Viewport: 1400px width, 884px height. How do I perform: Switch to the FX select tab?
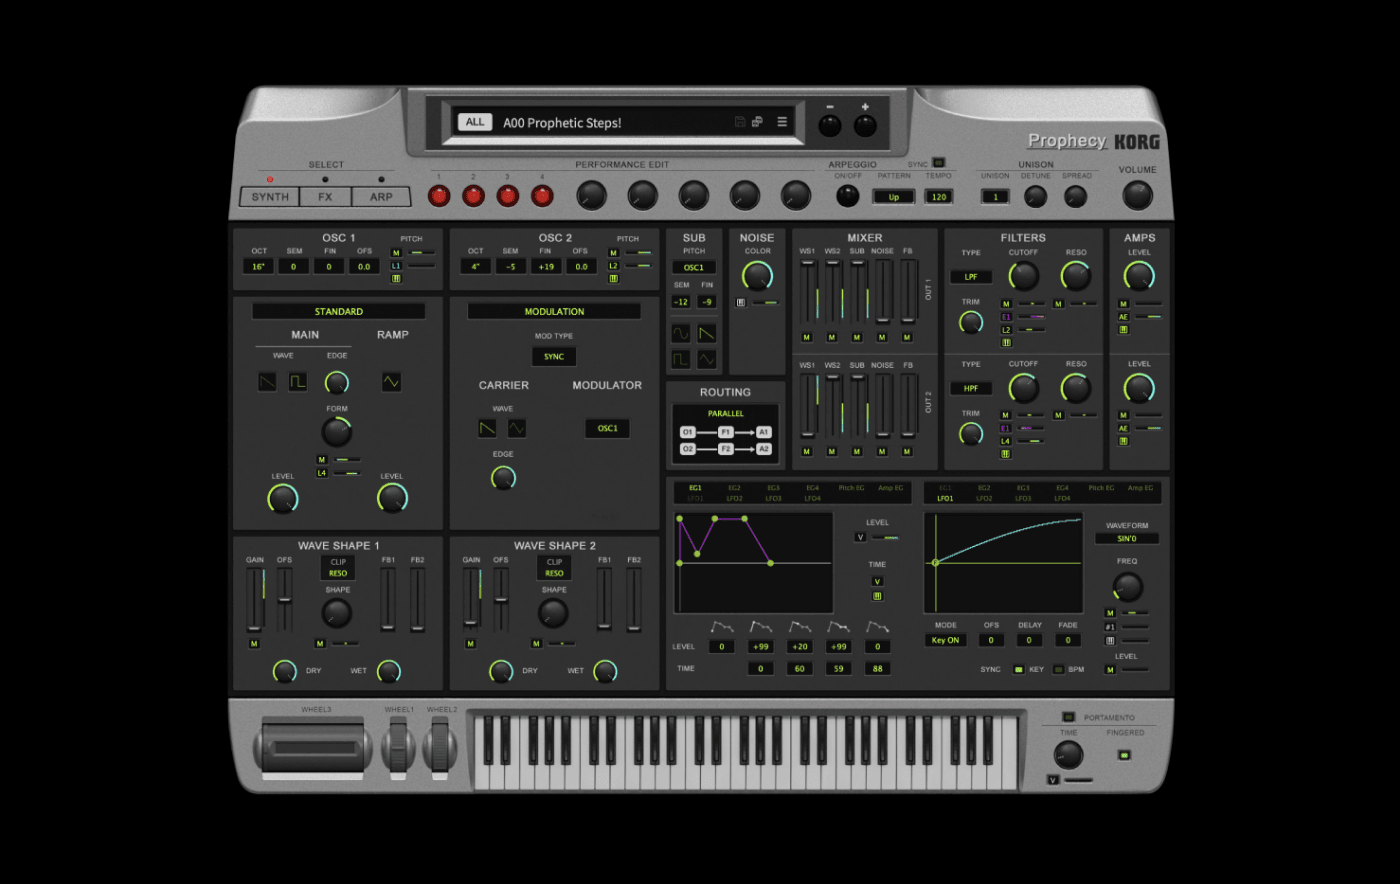coord(325,197)
